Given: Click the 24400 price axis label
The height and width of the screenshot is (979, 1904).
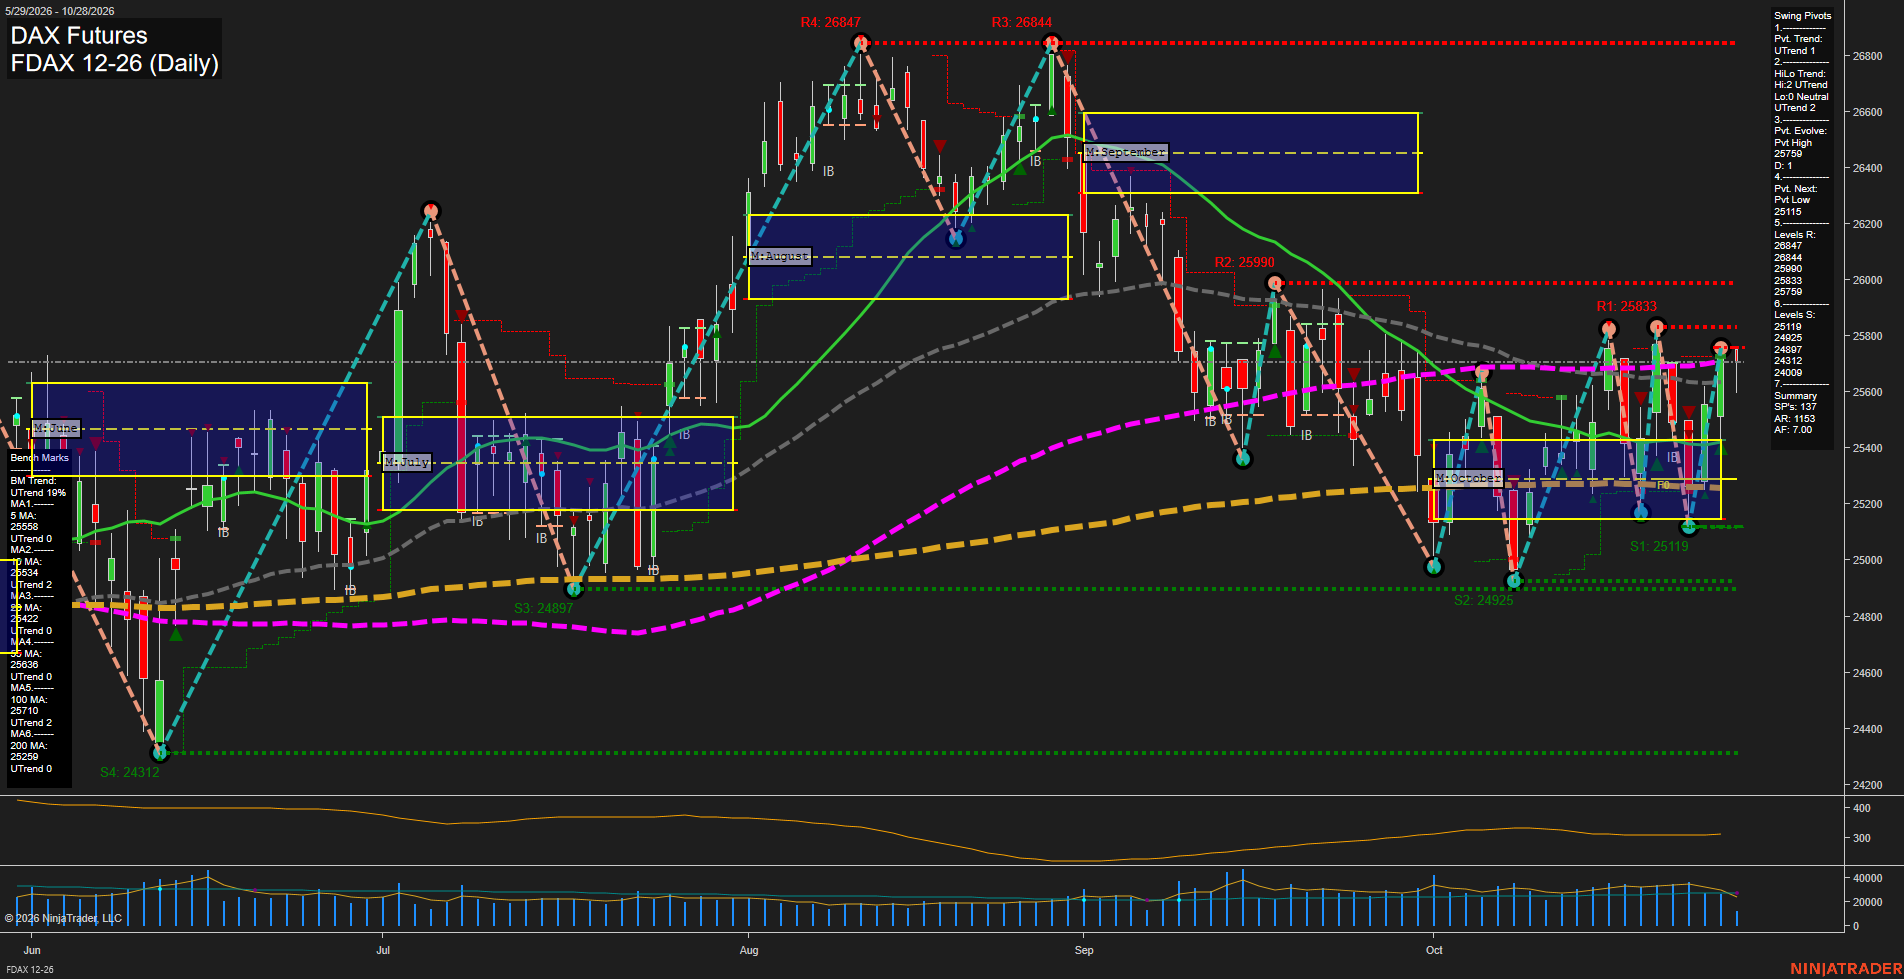Looking at the screenshot, I should coord(1867,729).
